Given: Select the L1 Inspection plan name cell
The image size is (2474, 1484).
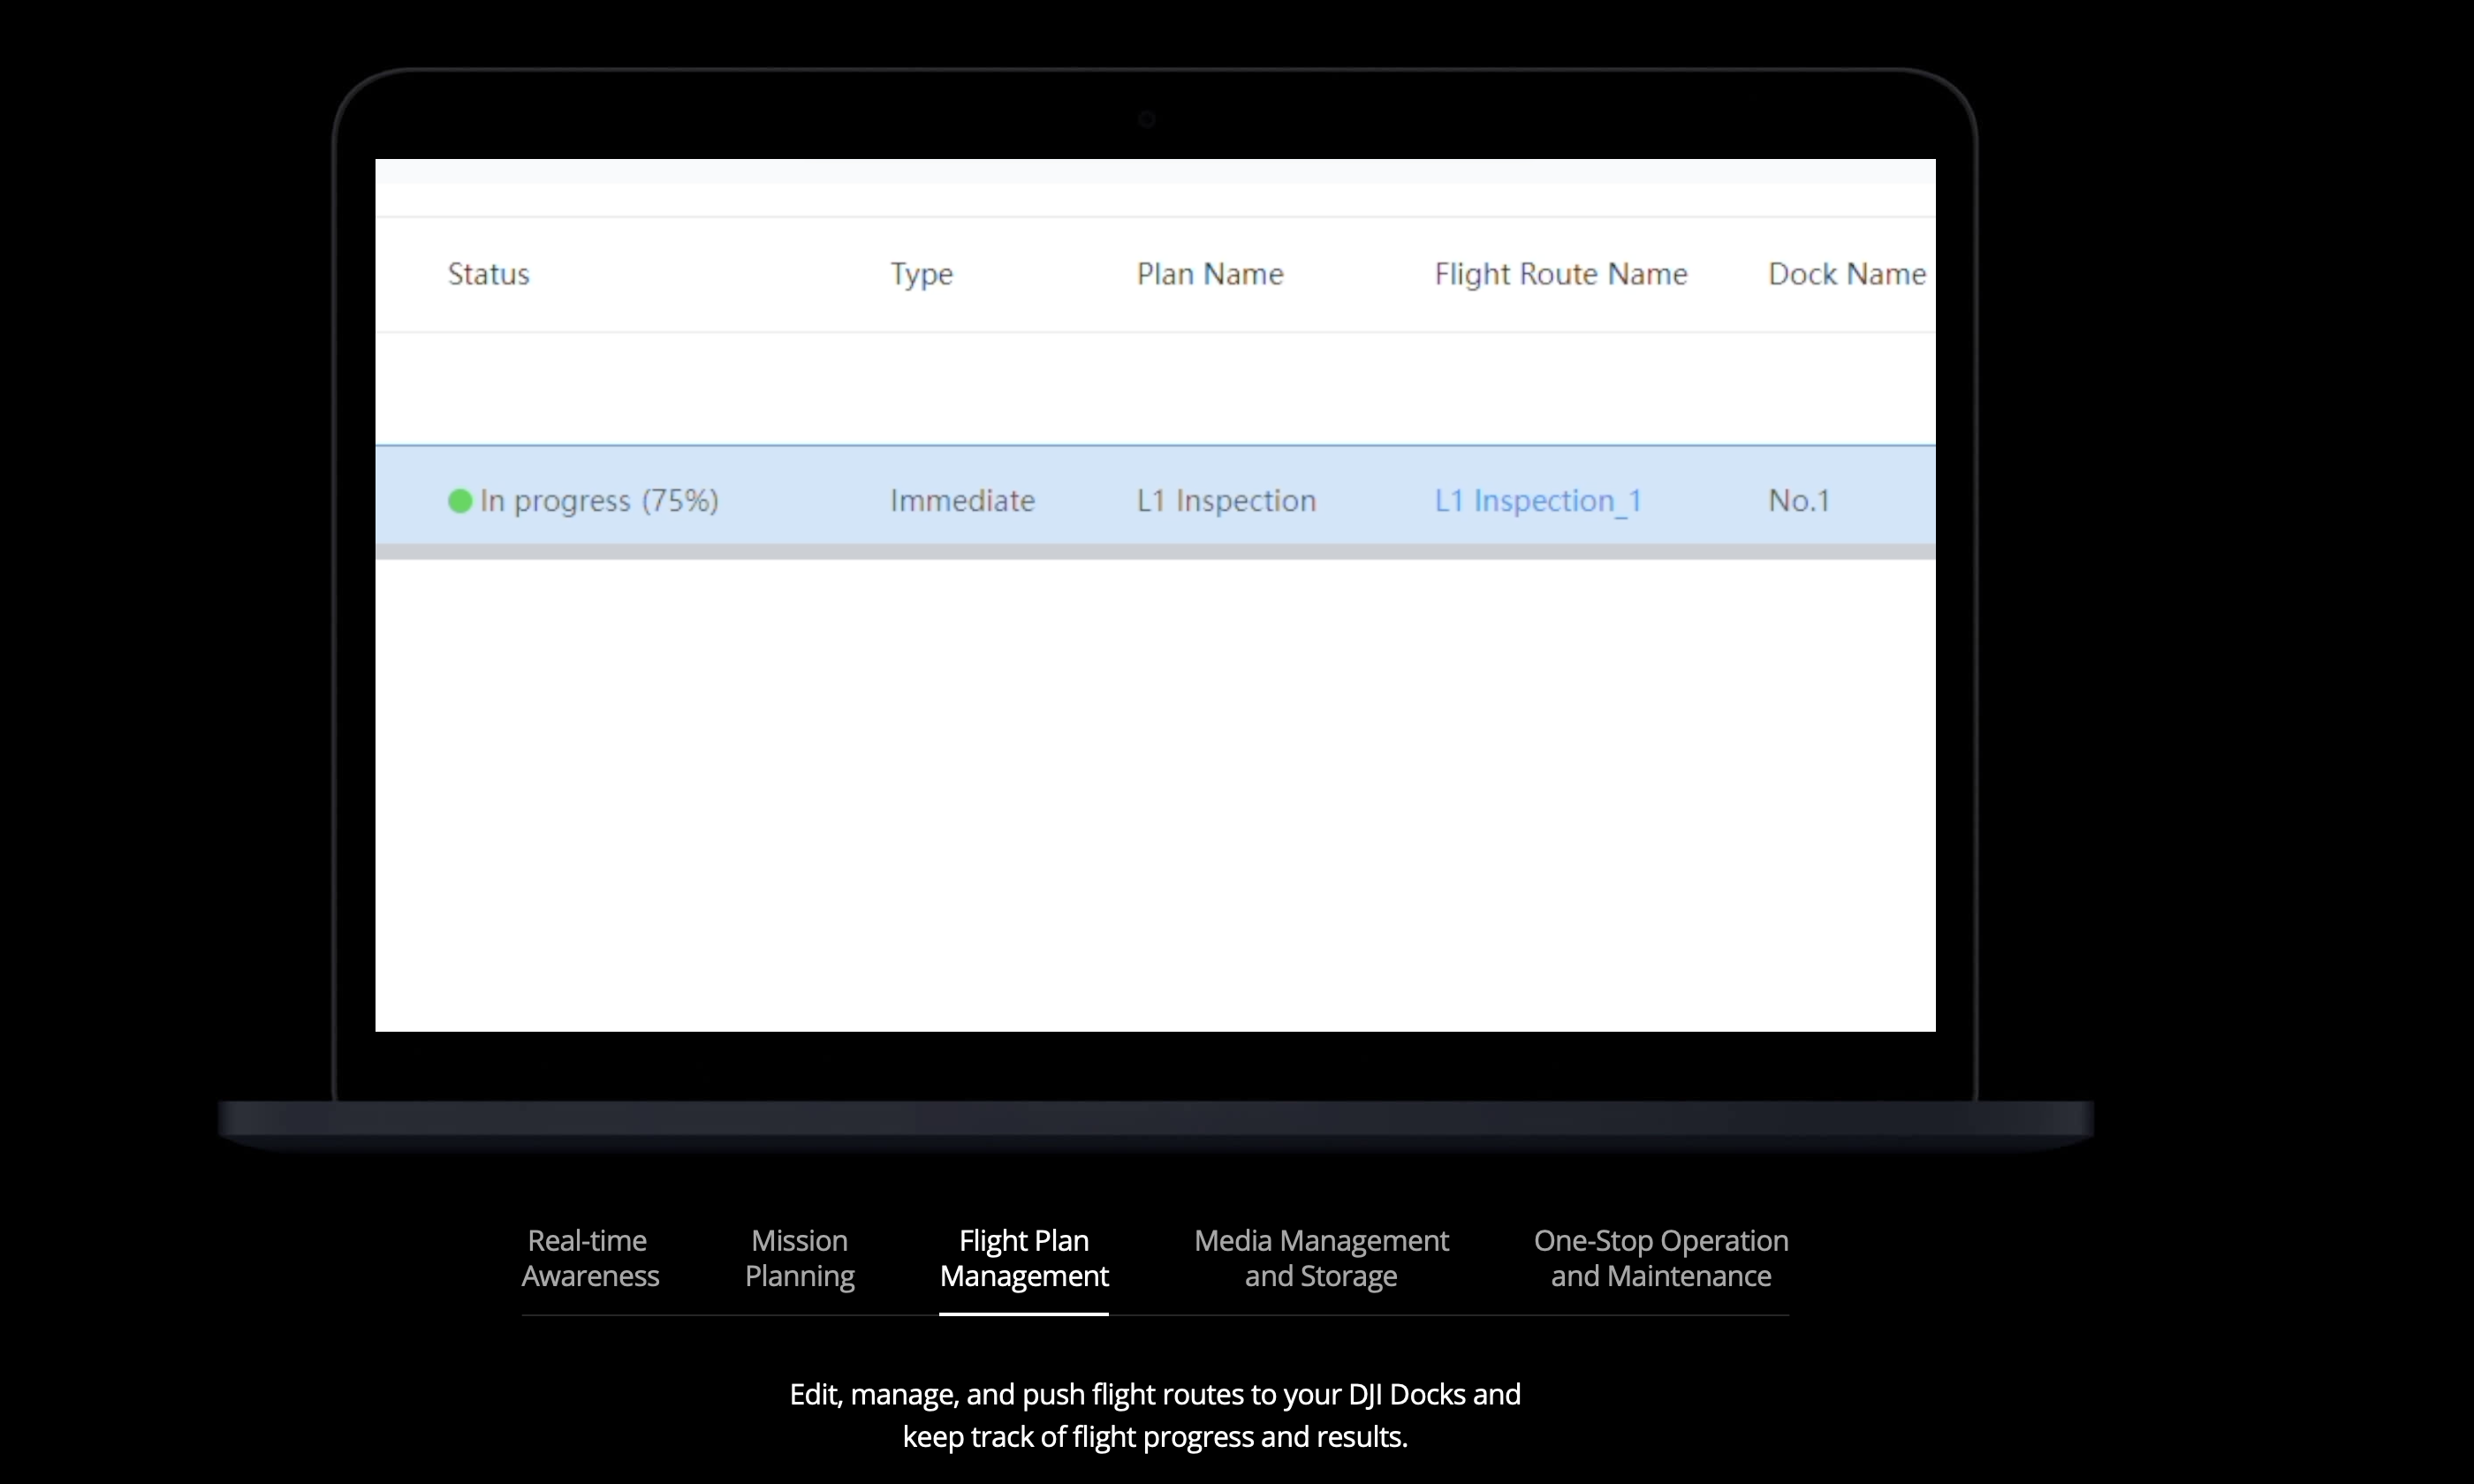Looking at the screenshot, I should (1226, 501).
